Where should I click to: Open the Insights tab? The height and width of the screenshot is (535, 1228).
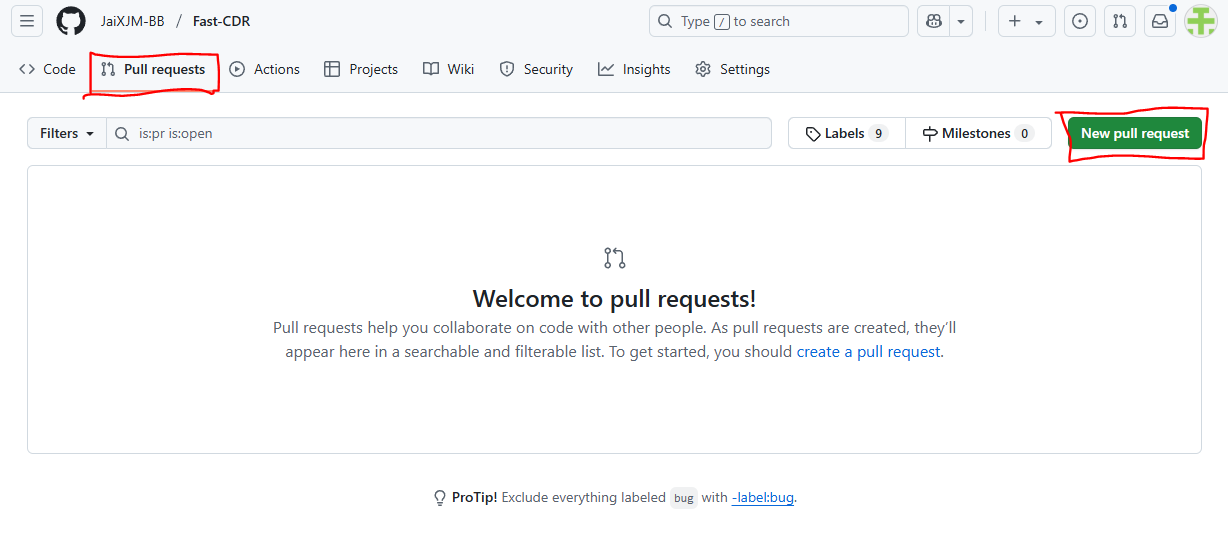tap(634, 69)
